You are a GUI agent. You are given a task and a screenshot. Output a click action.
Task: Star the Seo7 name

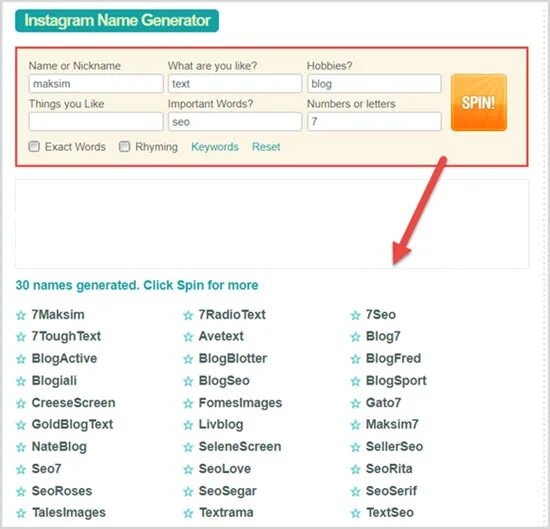click(x=21, y=469)
